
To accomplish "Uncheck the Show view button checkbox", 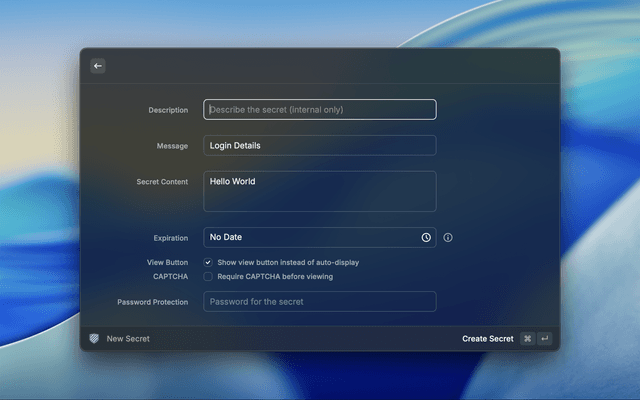I will pos(208,262).
